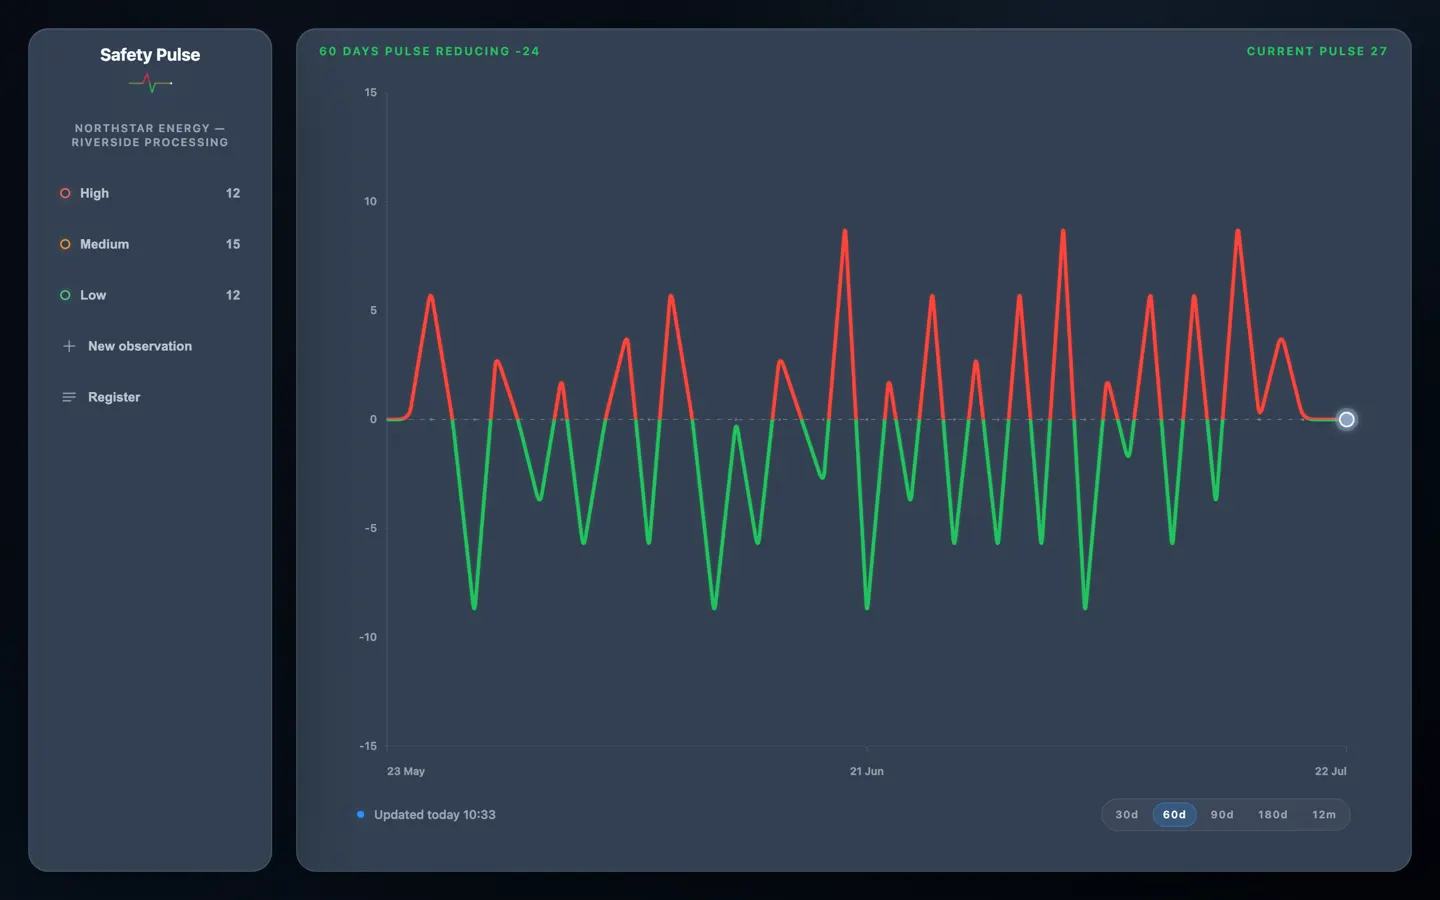Click the Updated today 10:33 text
Screen dimensions: 1440x900
pos(435,815)
